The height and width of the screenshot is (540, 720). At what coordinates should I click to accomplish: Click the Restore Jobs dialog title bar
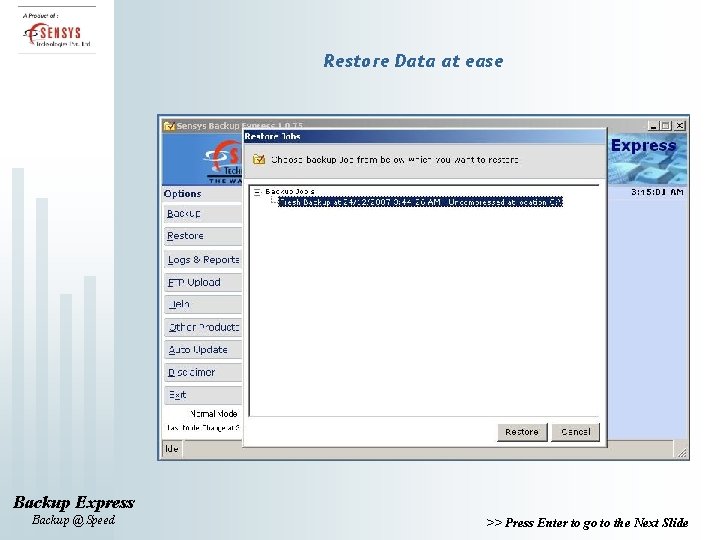point(424,136)
